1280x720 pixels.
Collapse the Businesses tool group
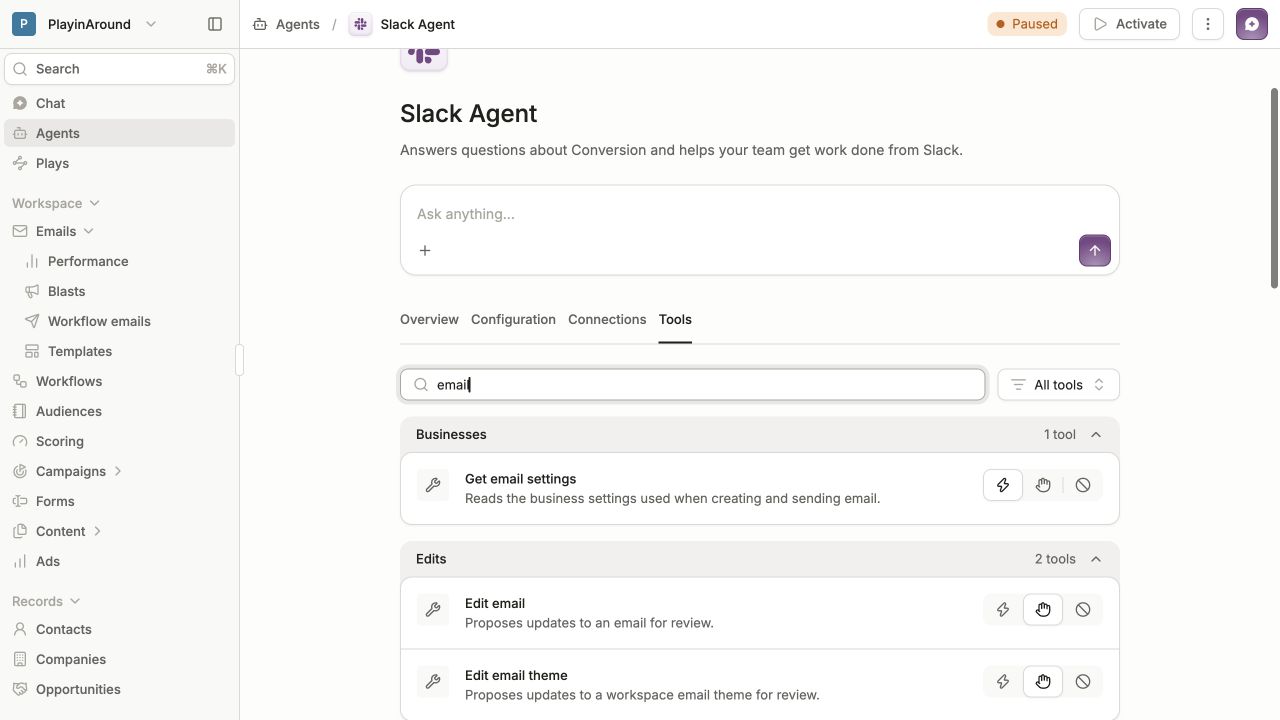[1096, 434]
